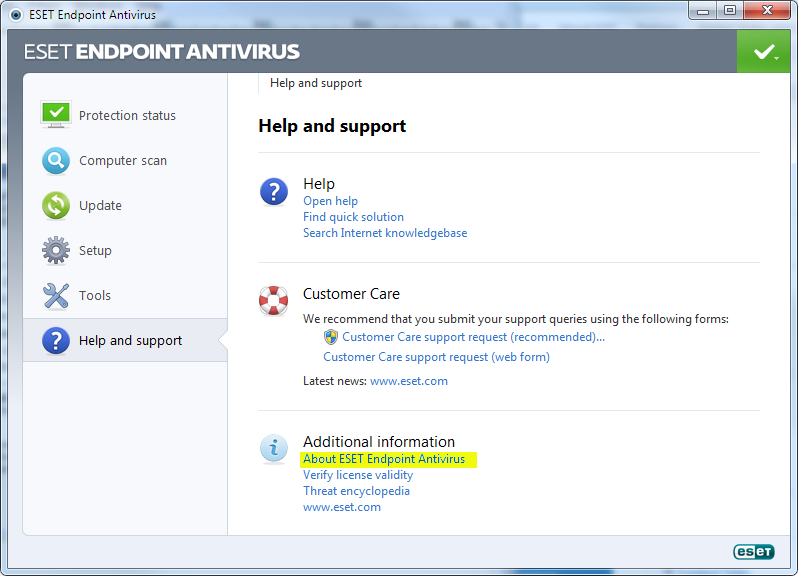Click the shield icon beside support request
The width and height of the screenshot is (798, 576).
click(331, 337)
